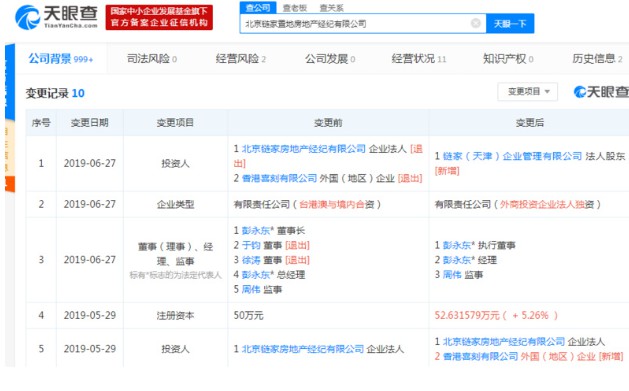Open 徐涛 董事 link
Screen dimensions: 629x391
(x=251, y=260)
